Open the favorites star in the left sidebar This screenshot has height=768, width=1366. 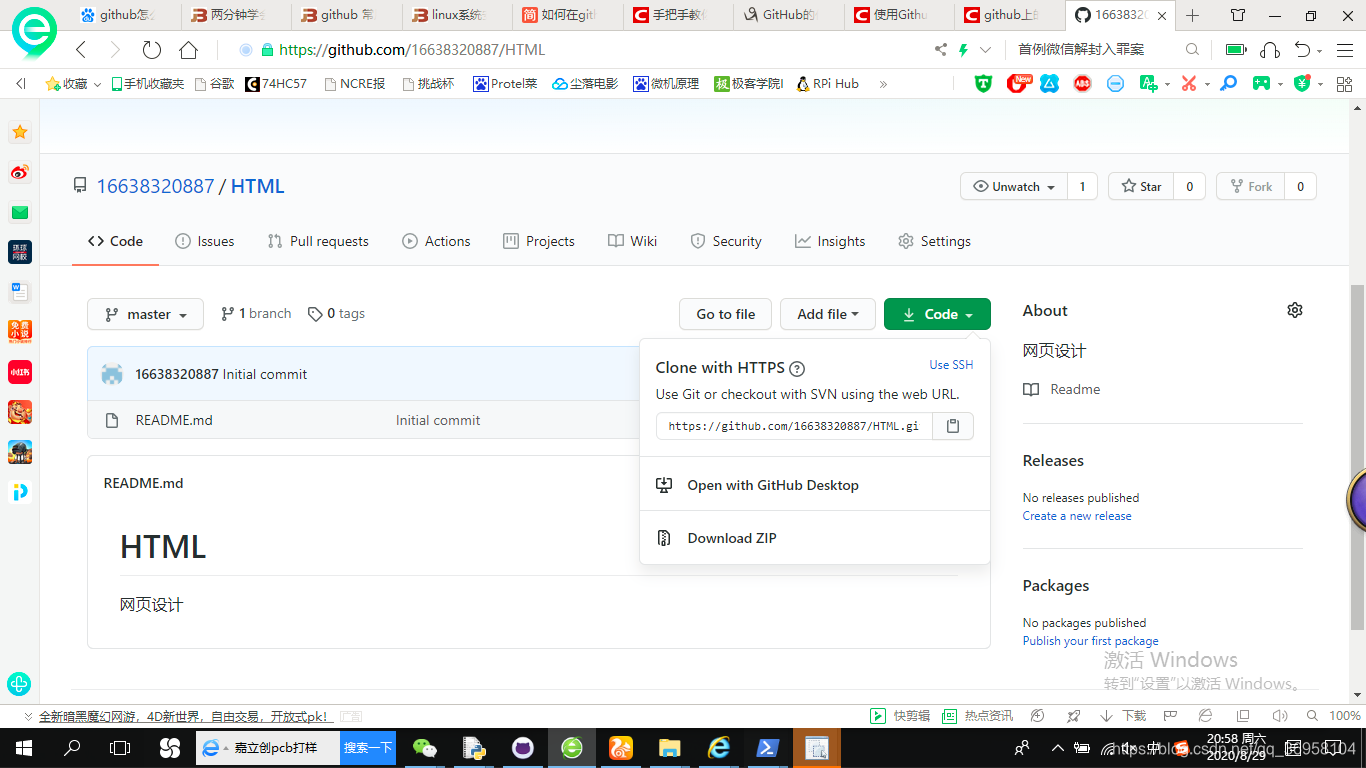[19, 132]
